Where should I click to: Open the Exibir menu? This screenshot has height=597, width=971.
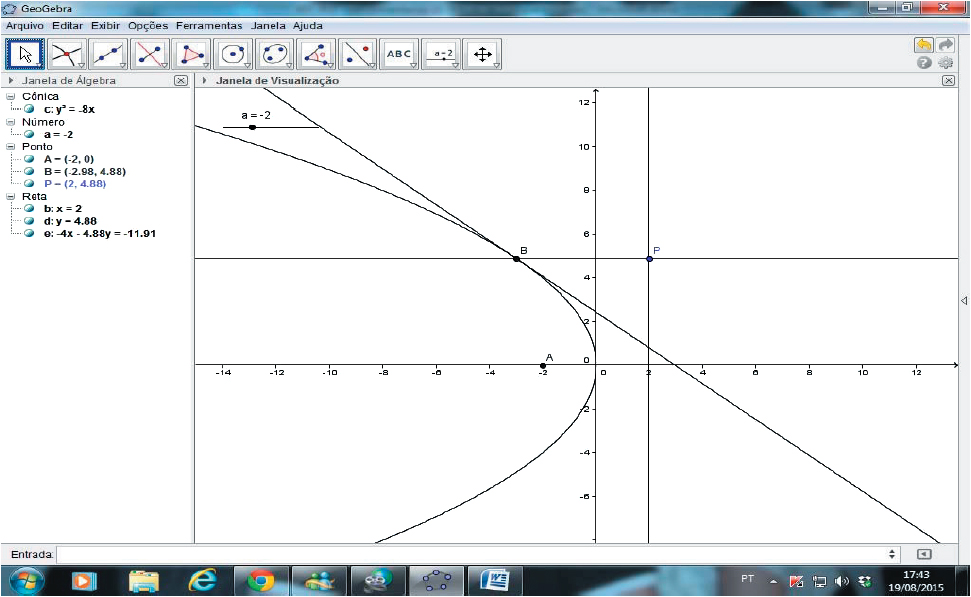click(x=105, y=25)
